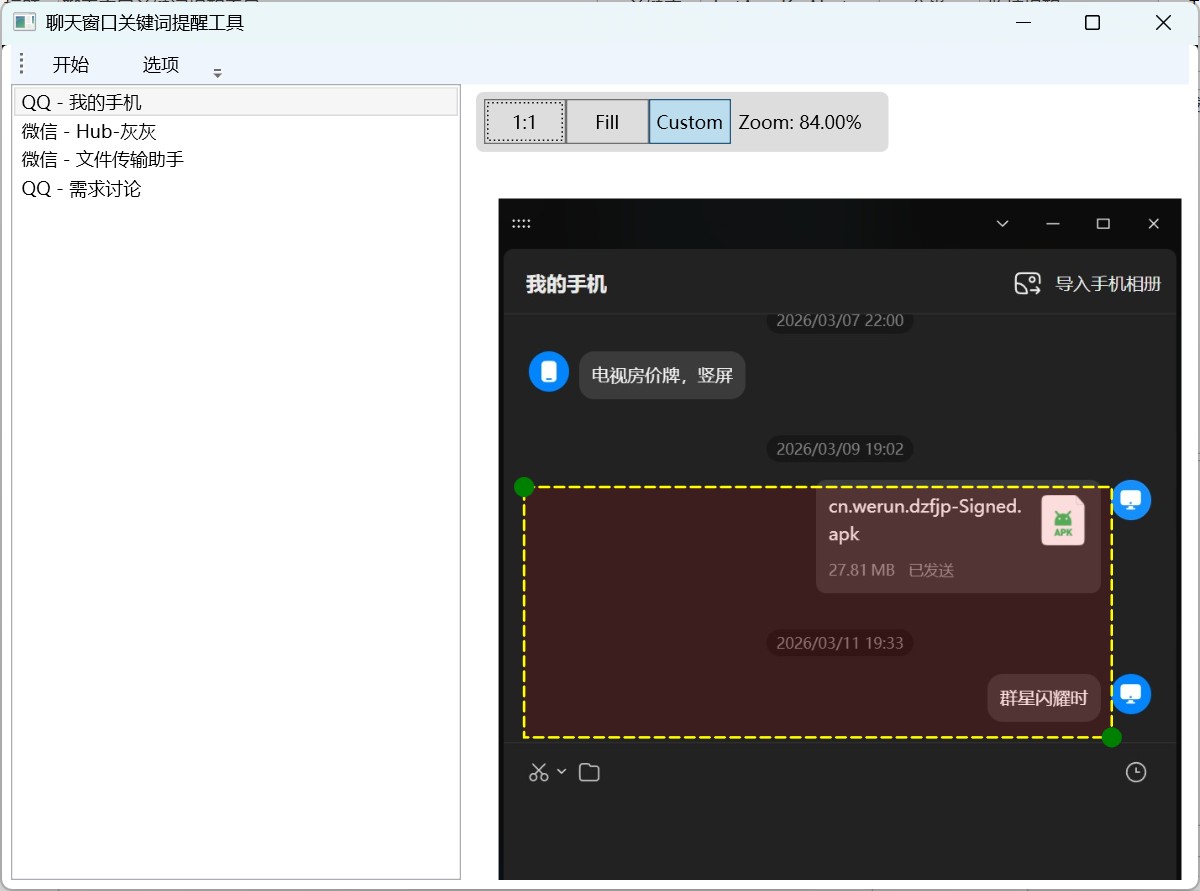
Task: Click the APK file icon
Action: click(1062, 520)
